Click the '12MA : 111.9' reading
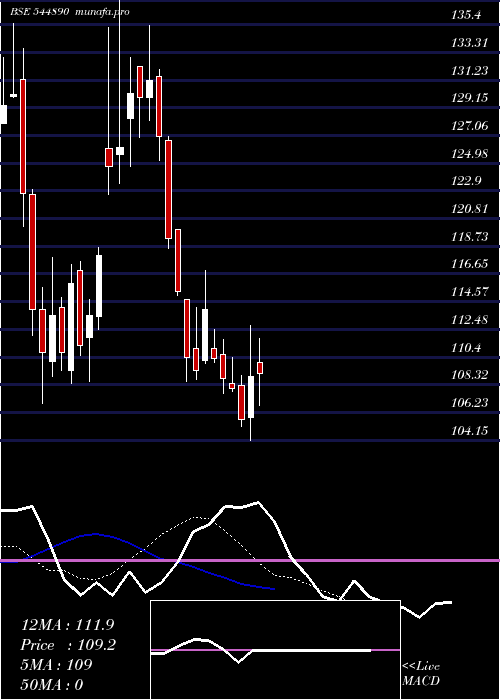The width and height of the screenshot is (500, 700). [67, 625]
